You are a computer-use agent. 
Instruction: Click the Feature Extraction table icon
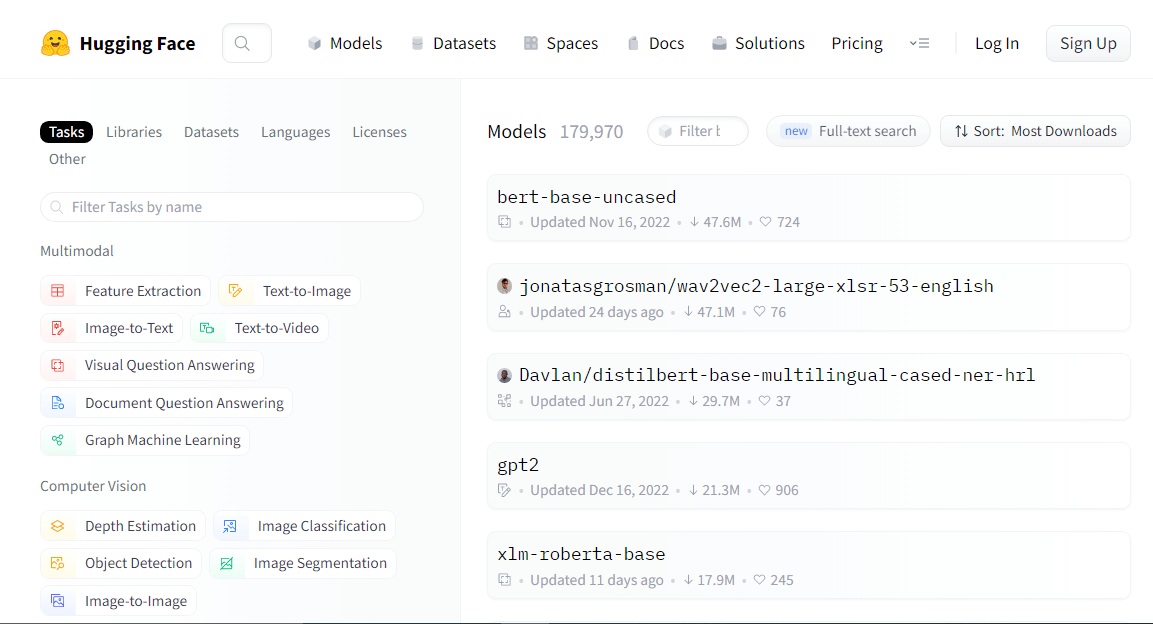pyautogui.click(x=57, y=291)
